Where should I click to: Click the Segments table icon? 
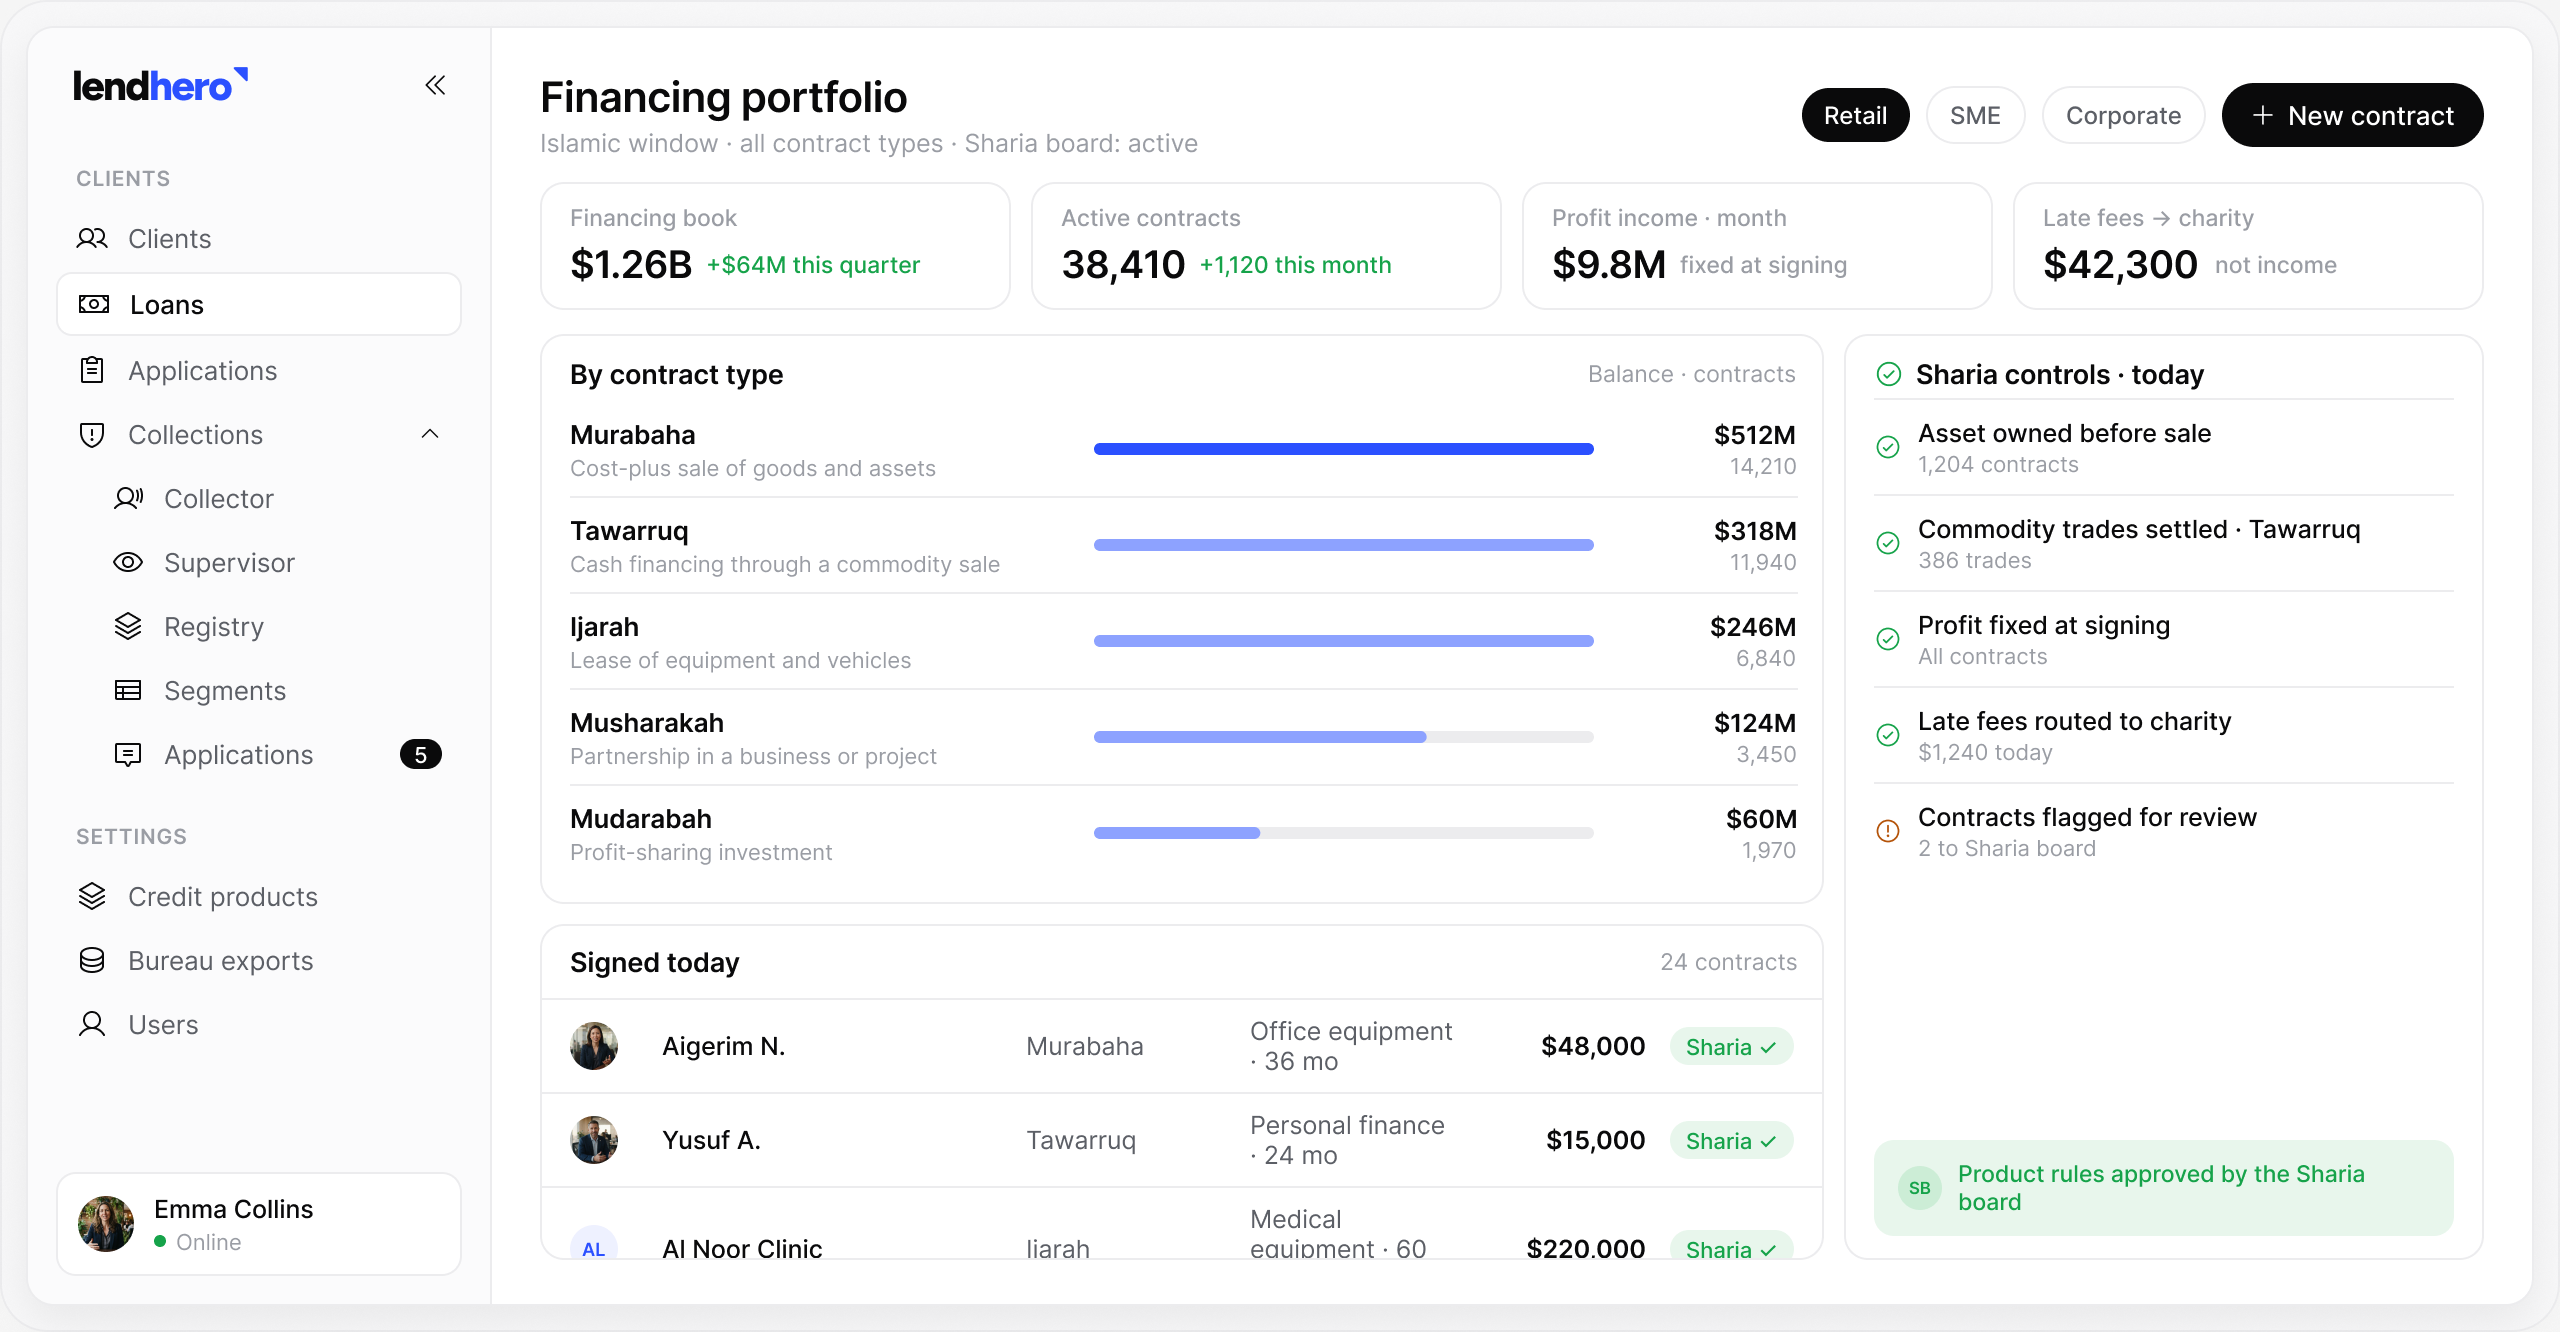(x=128, y=690)
